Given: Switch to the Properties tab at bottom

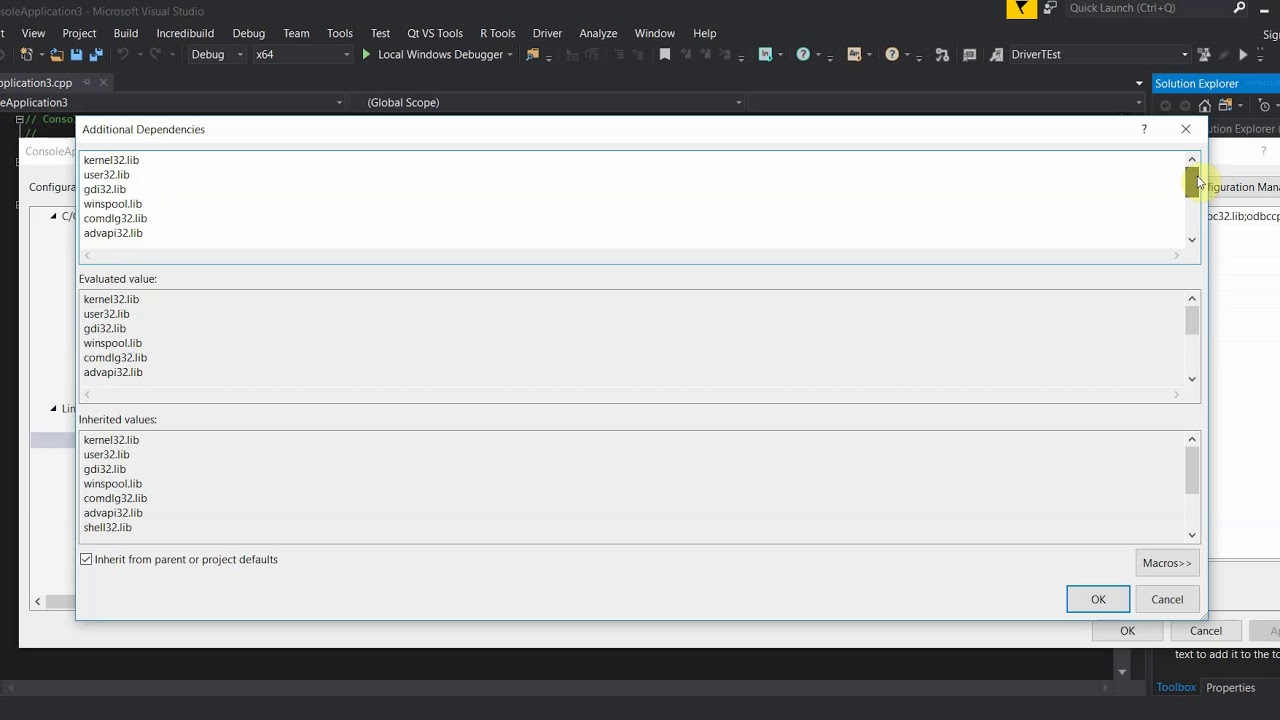Looking at the screenshot, I should [1230, 687].
